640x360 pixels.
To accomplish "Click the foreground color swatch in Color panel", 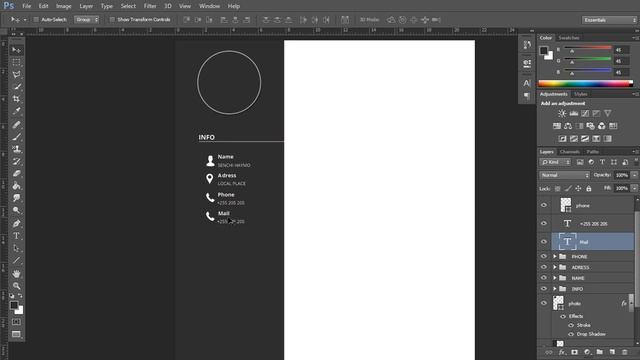I will point(544,51).
